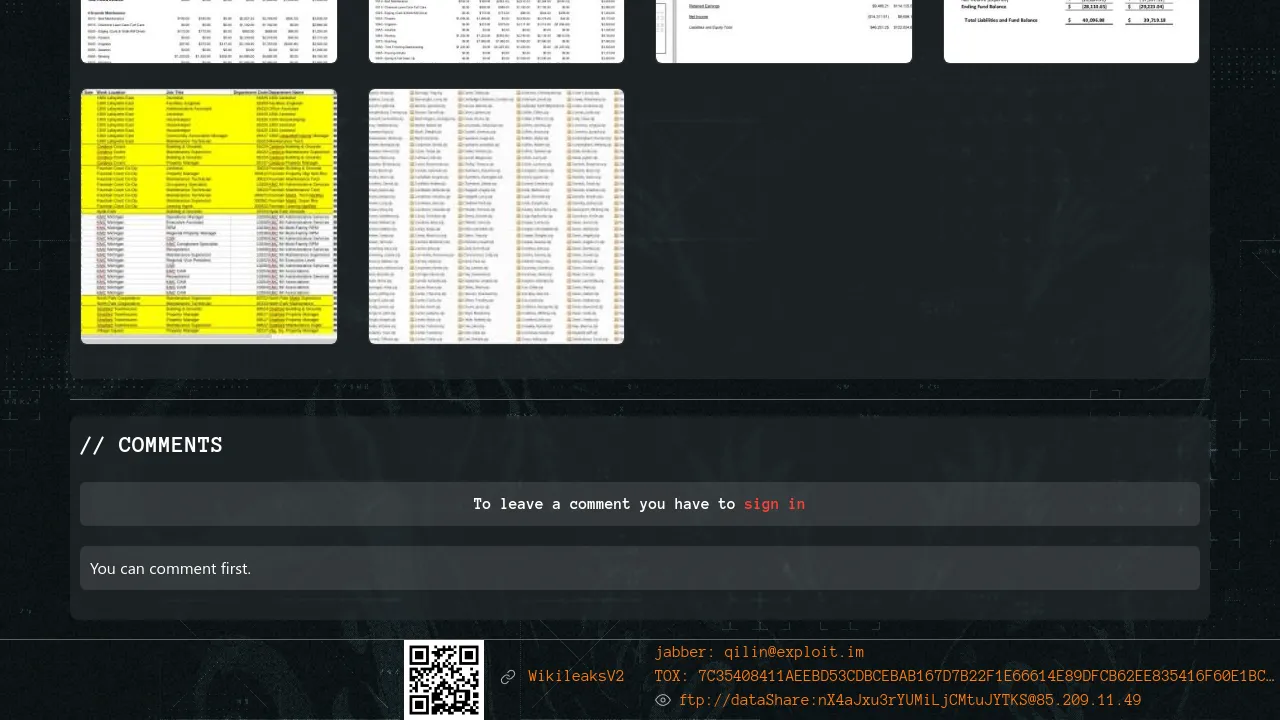Click the 'TOX:' label in the footer
This screenshot has height=720, width=1280.
coord(672,676)
